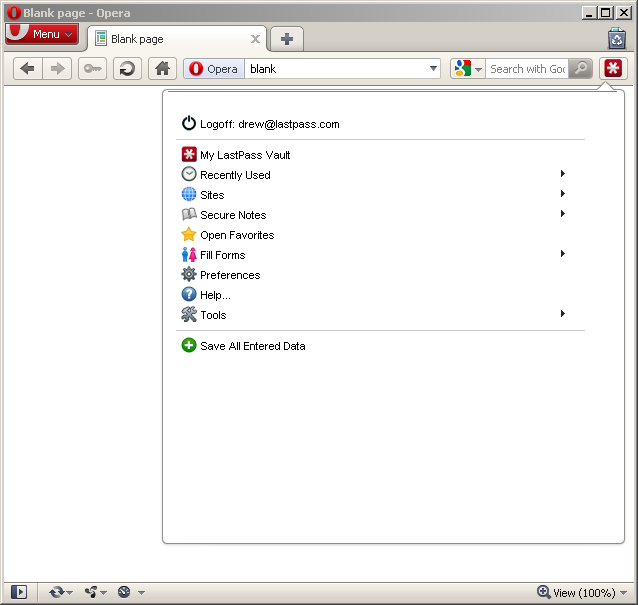
Task: Click the Recently Used label
Action: 235,175
